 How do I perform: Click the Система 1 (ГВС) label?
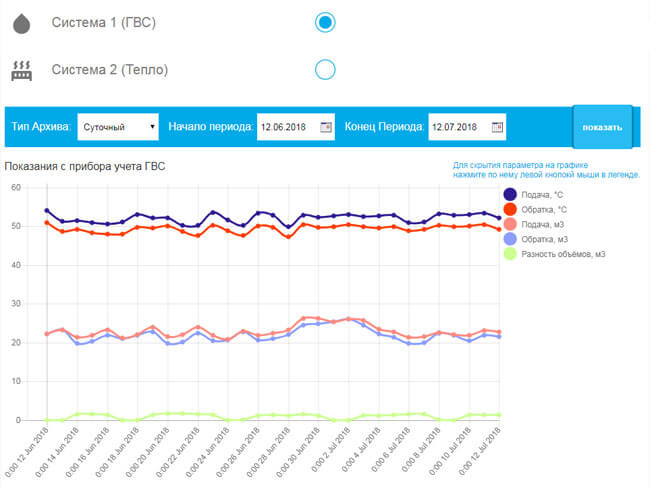(x=104, y=22)
